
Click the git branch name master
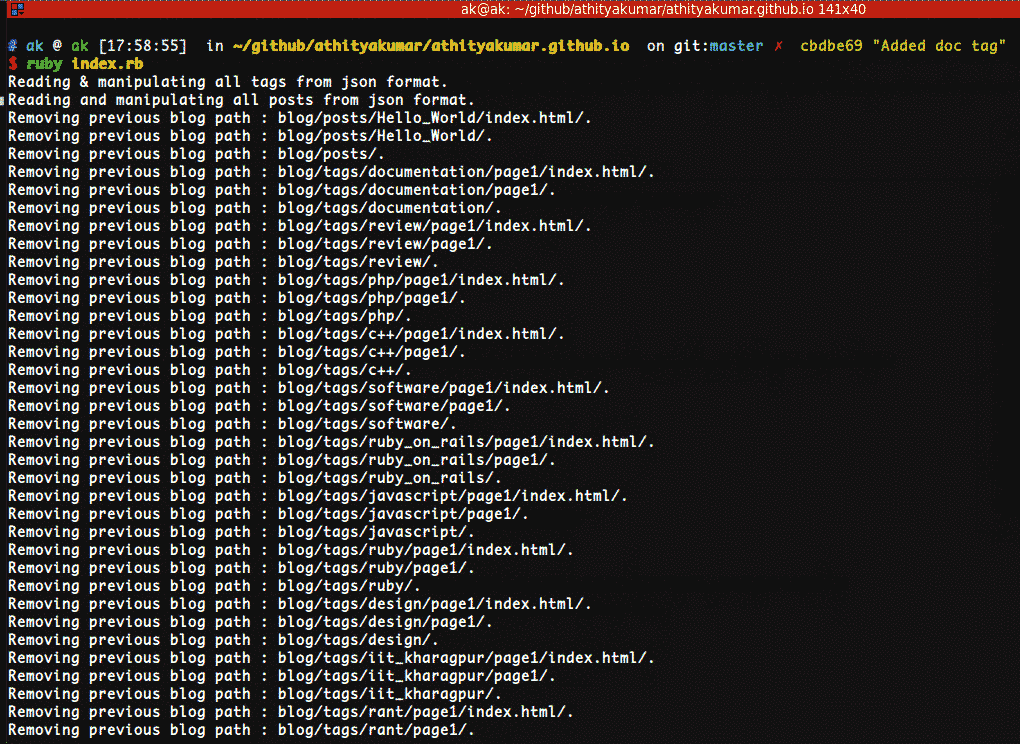735,46
